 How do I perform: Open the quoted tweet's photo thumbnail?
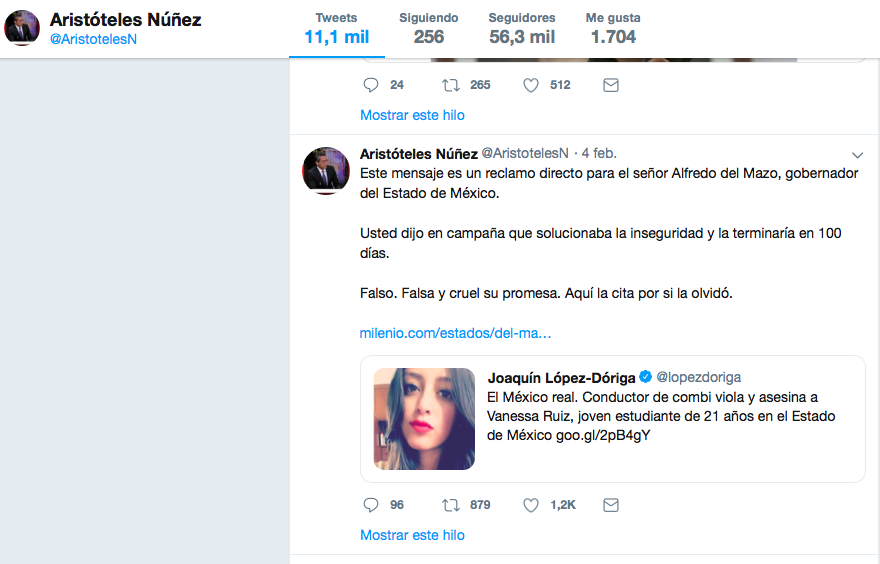click(424, 419)
